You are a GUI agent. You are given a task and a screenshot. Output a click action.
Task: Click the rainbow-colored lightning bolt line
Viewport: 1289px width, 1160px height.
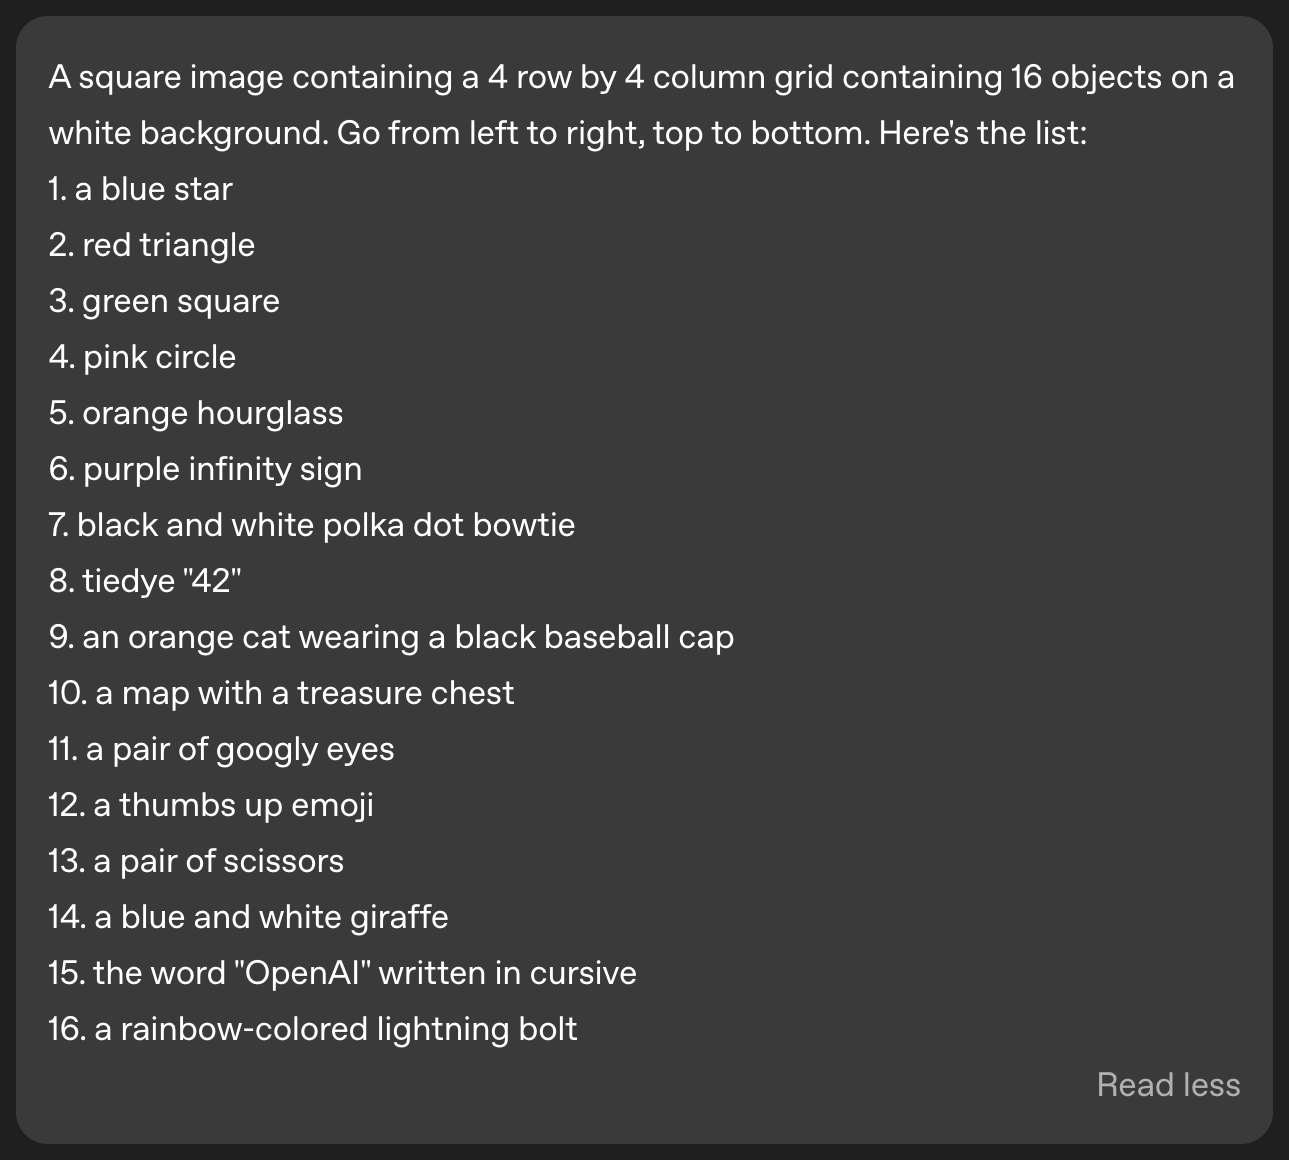312,1029
